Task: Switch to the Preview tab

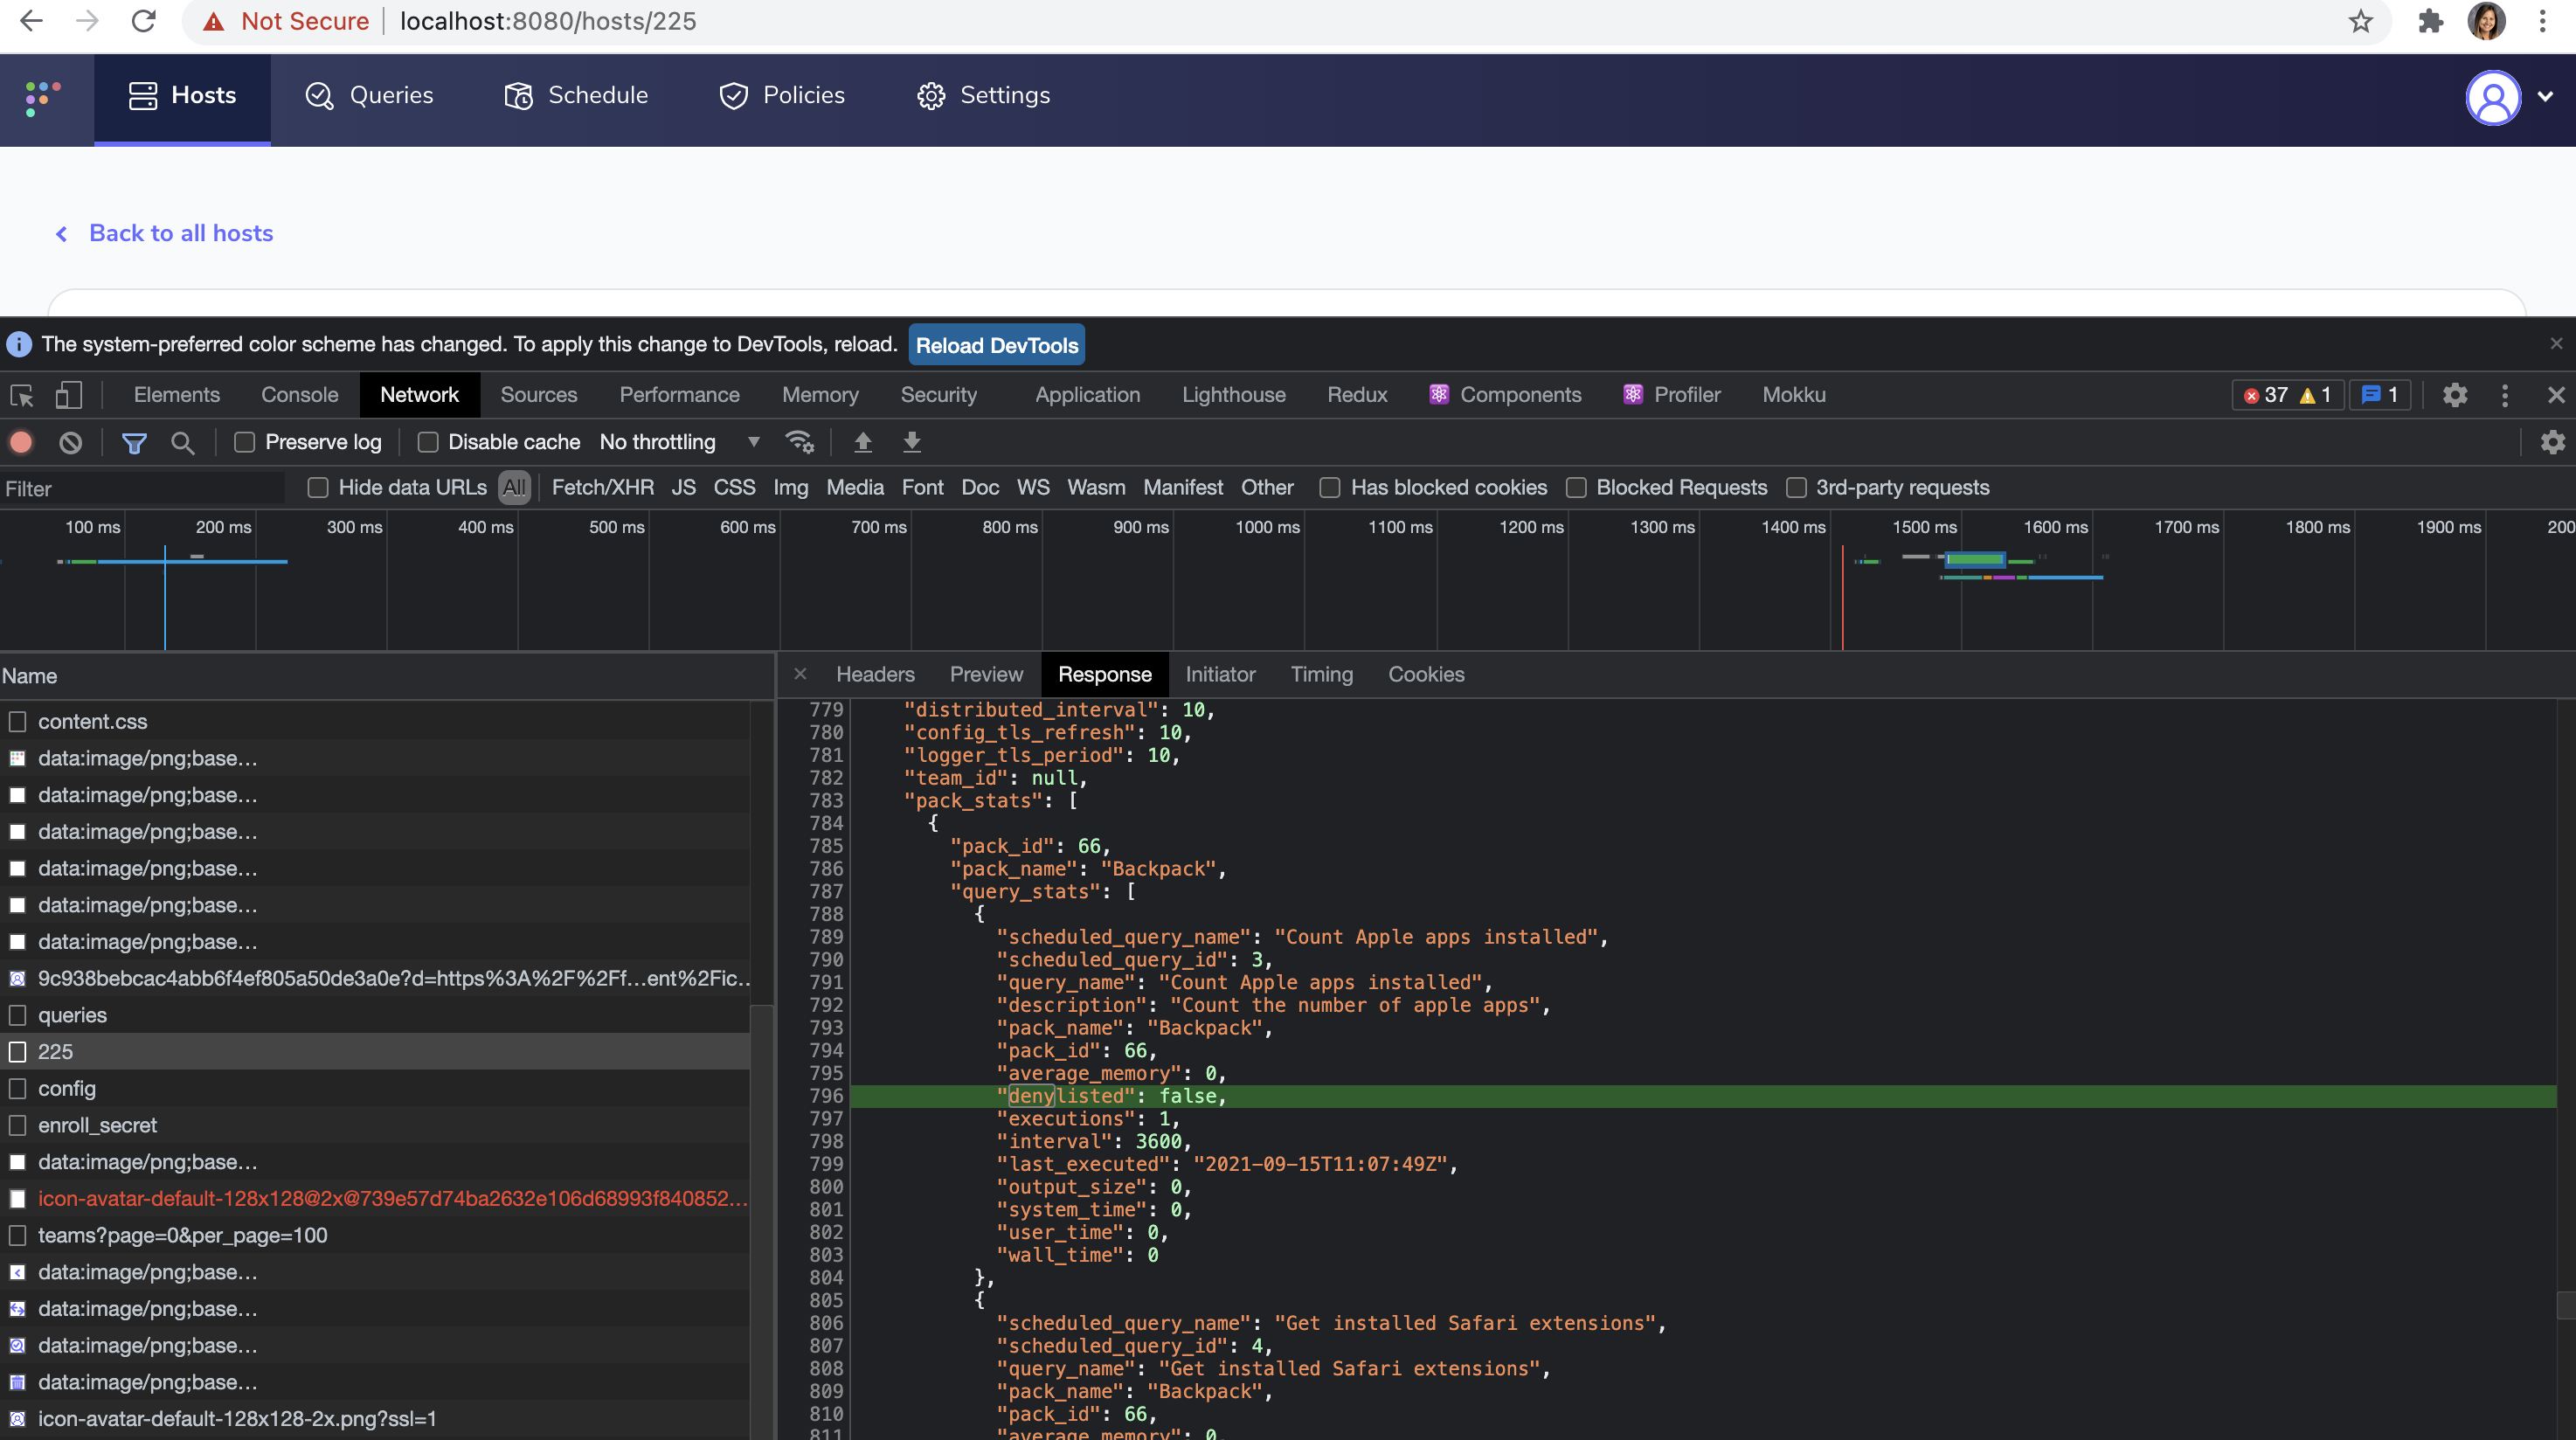Action: (x=986, y=674)
